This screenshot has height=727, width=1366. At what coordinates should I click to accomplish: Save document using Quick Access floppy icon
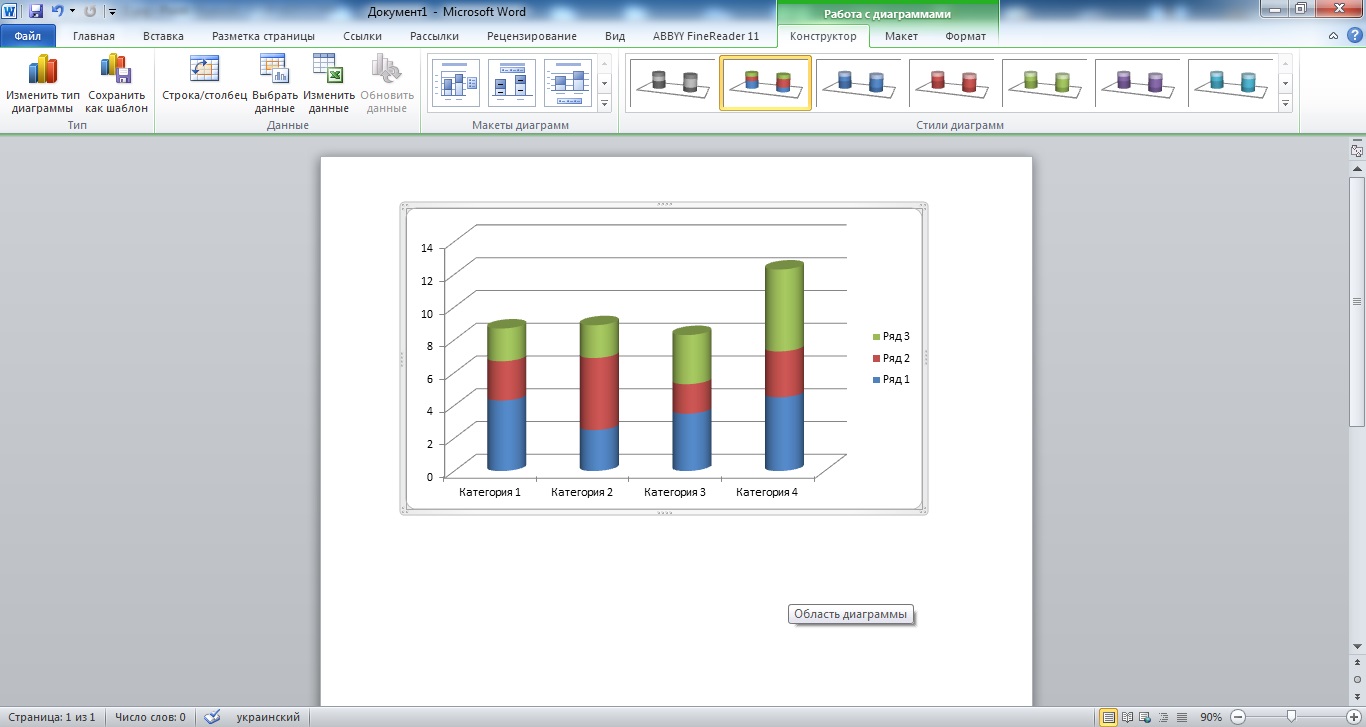tap(36, 11)
